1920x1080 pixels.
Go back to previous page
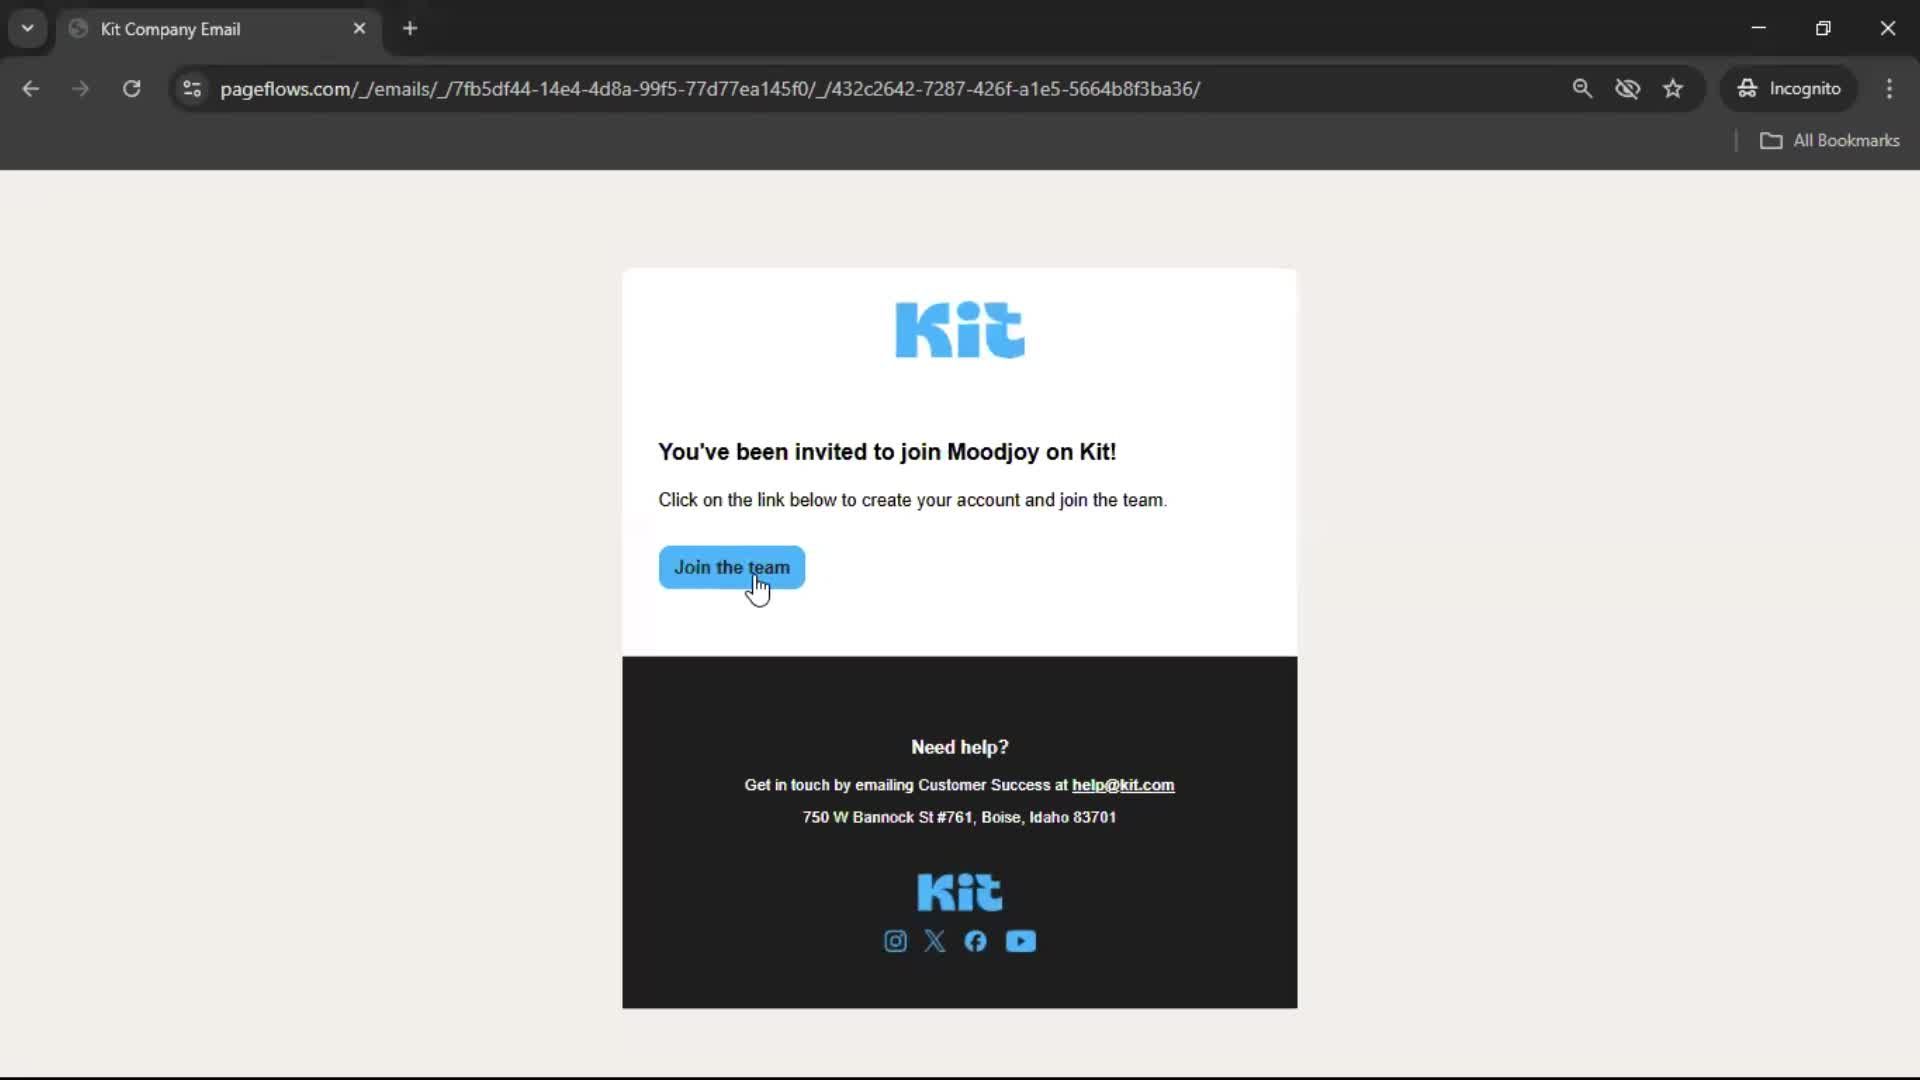click(x=30, y=88)
